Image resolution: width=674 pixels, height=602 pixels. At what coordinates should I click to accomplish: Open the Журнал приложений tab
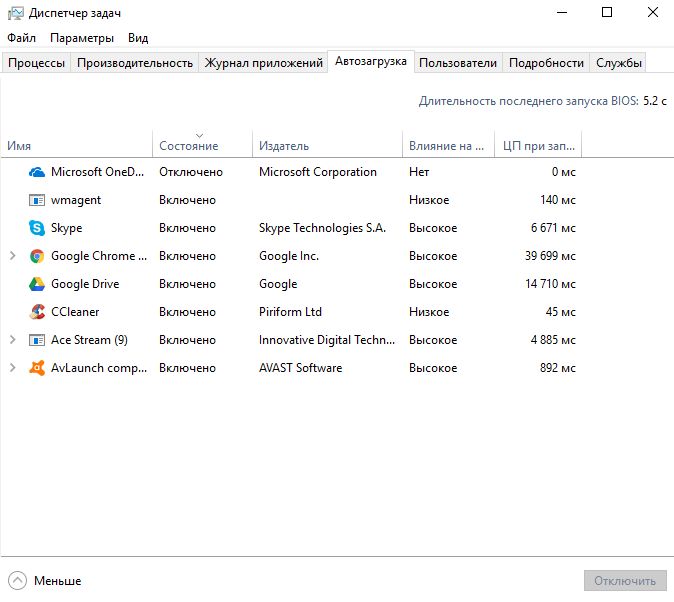tap(263, 63)
